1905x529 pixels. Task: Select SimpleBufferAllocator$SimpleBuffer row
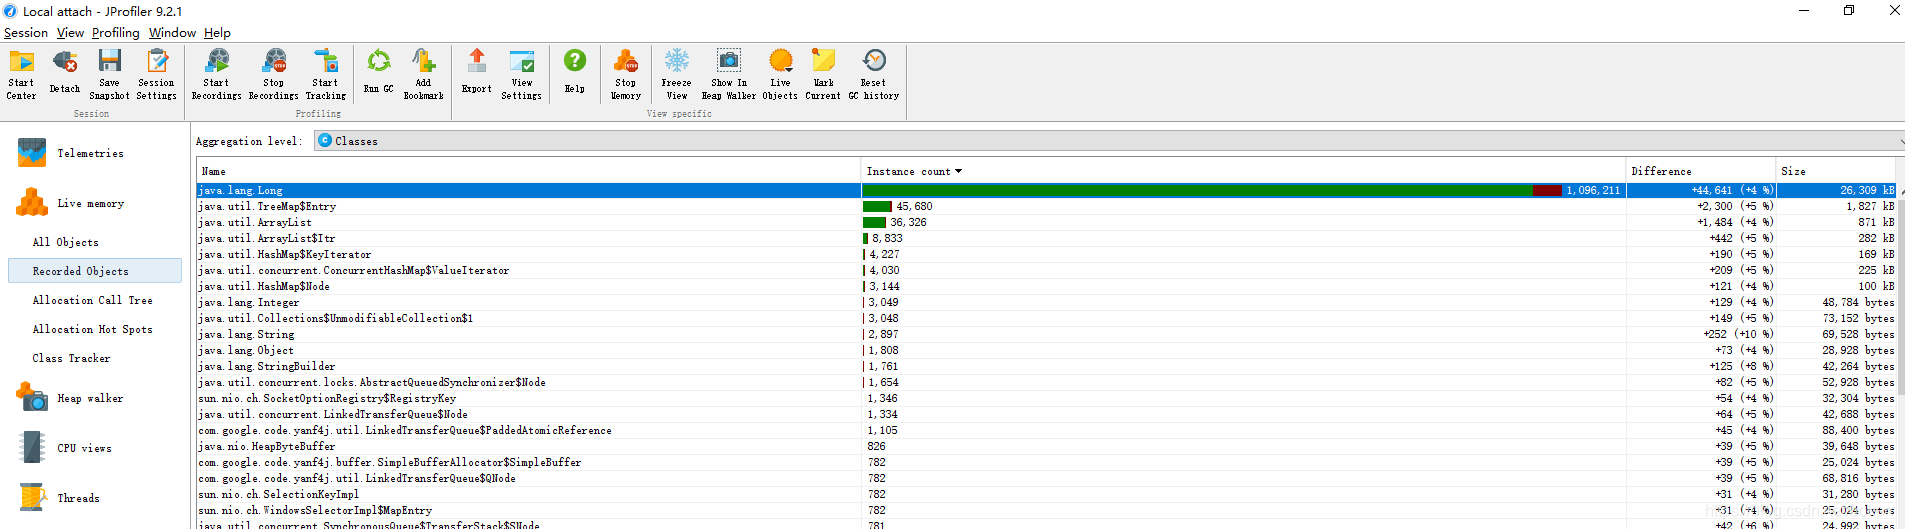coord(1046,462)
